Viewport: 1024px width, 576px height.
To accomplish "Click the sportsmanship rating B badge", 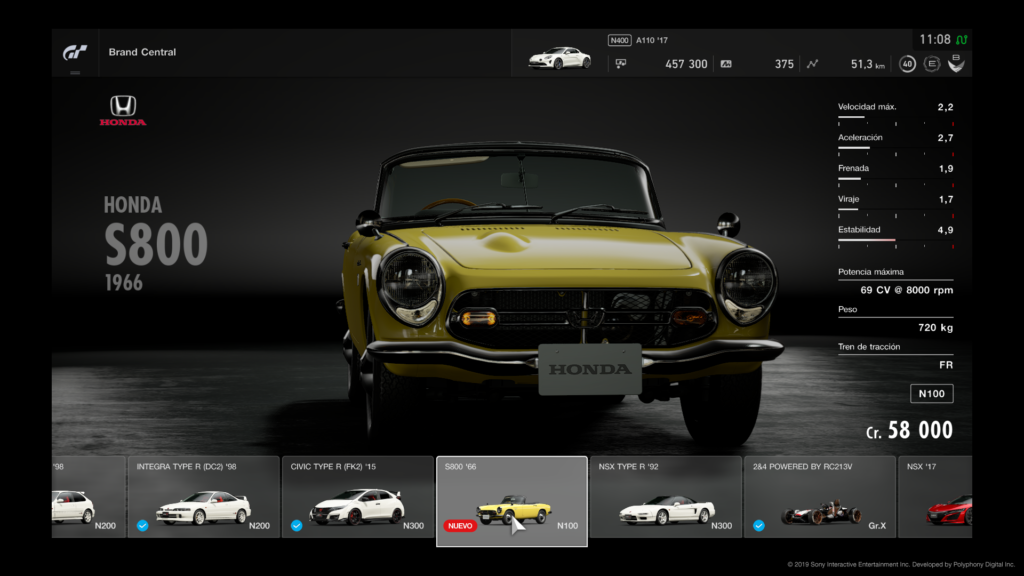I will [956, 63].
